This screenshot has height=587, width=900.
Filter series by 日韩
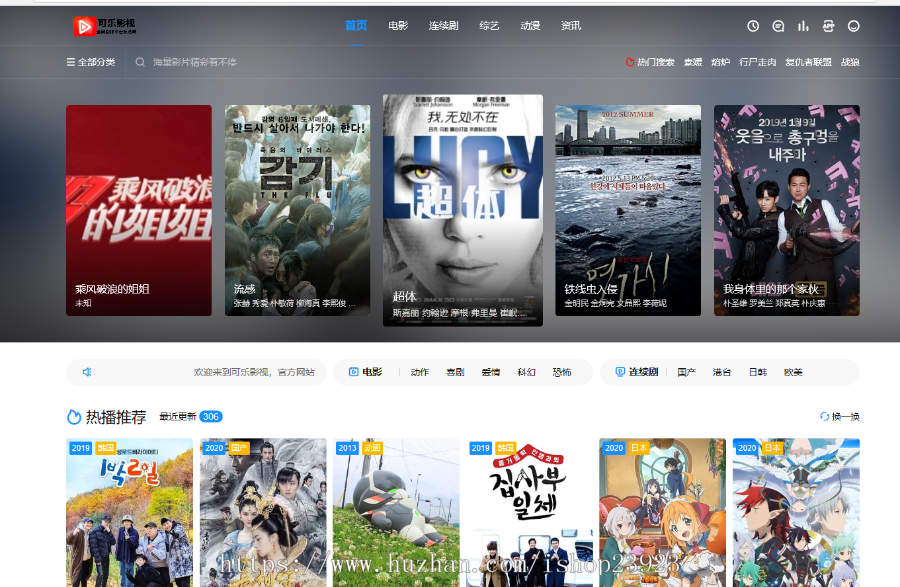coord(758,372)
